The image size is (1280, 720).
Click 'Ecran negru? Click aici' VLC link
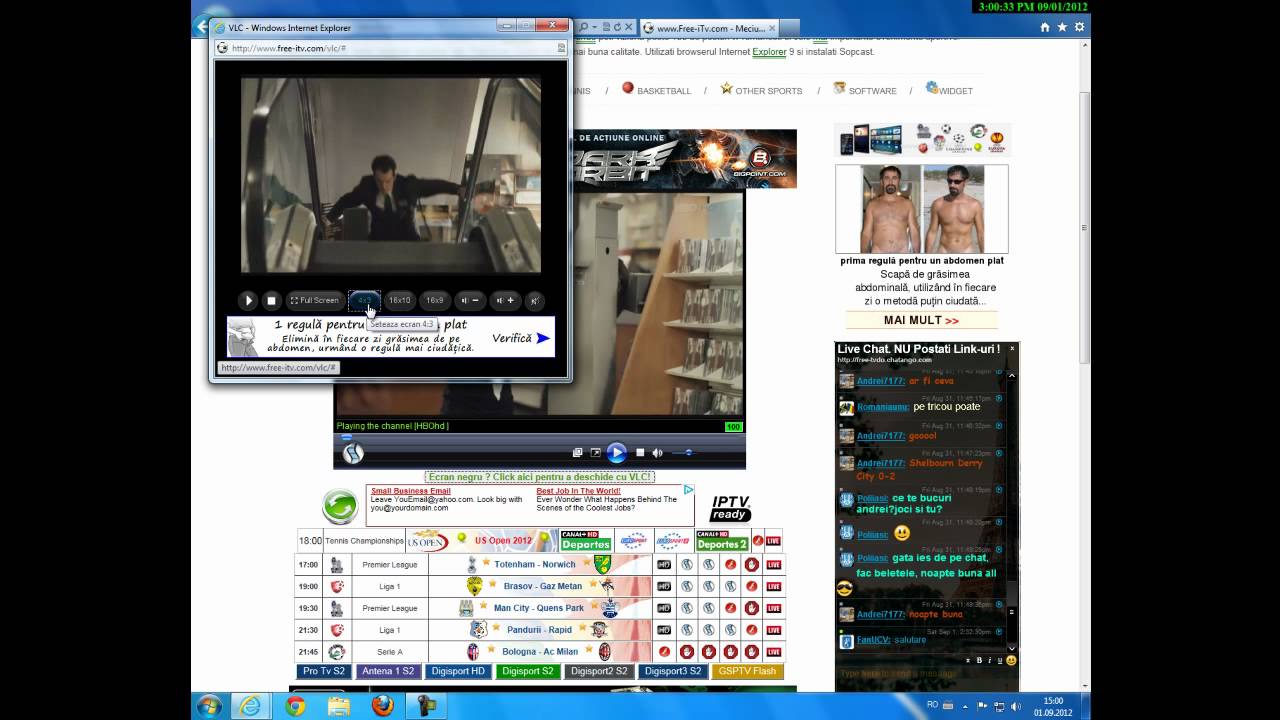tap(539, 477)
